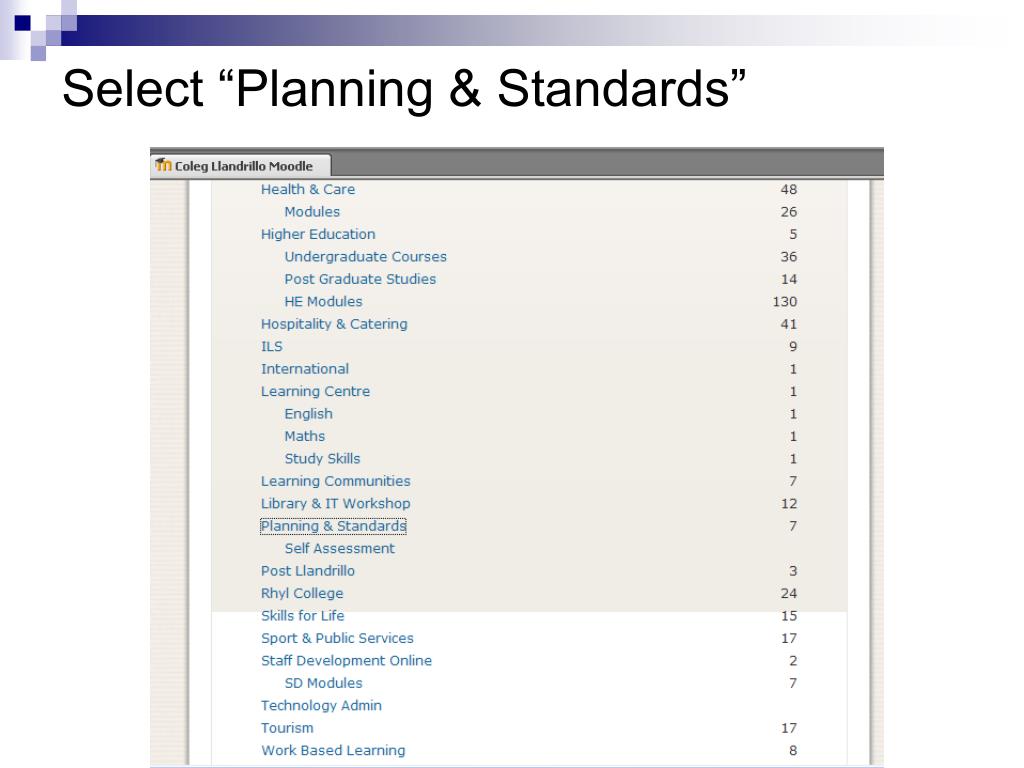Open the Health & Care category
The image size is (1024, 768).
coord(308,189)
